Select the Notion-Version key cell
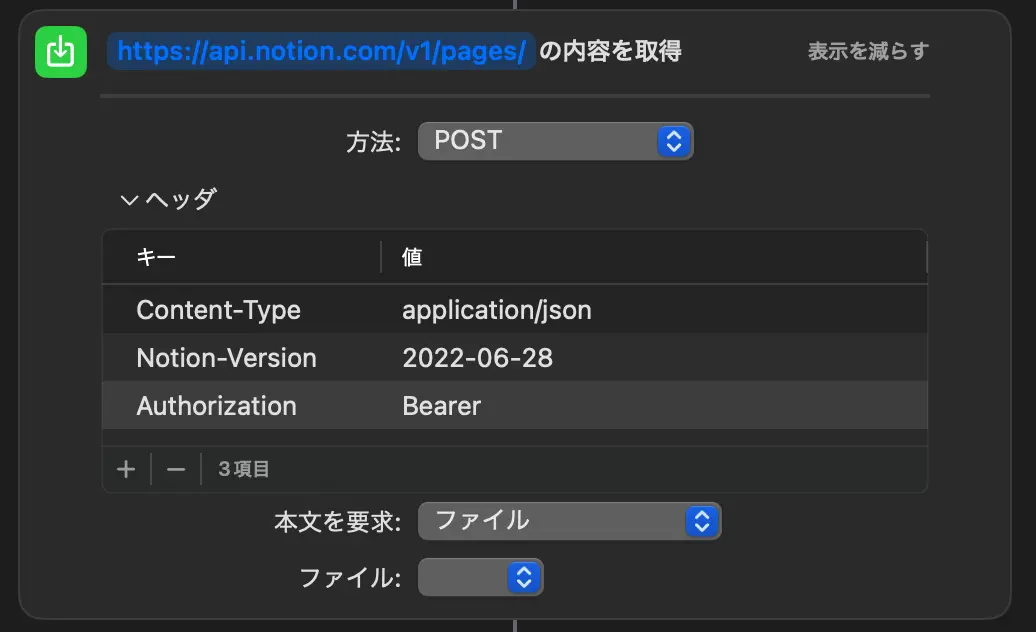The image size is (1036, 632). [227, 358]
